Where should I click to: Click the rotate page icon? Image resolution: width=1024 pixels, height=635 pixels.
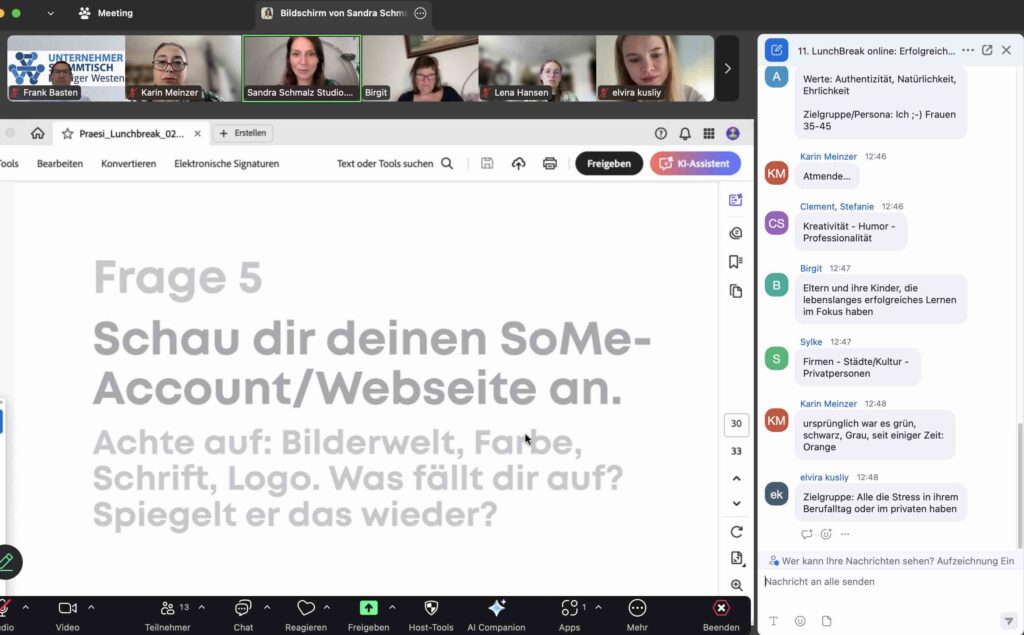(737, 532)
